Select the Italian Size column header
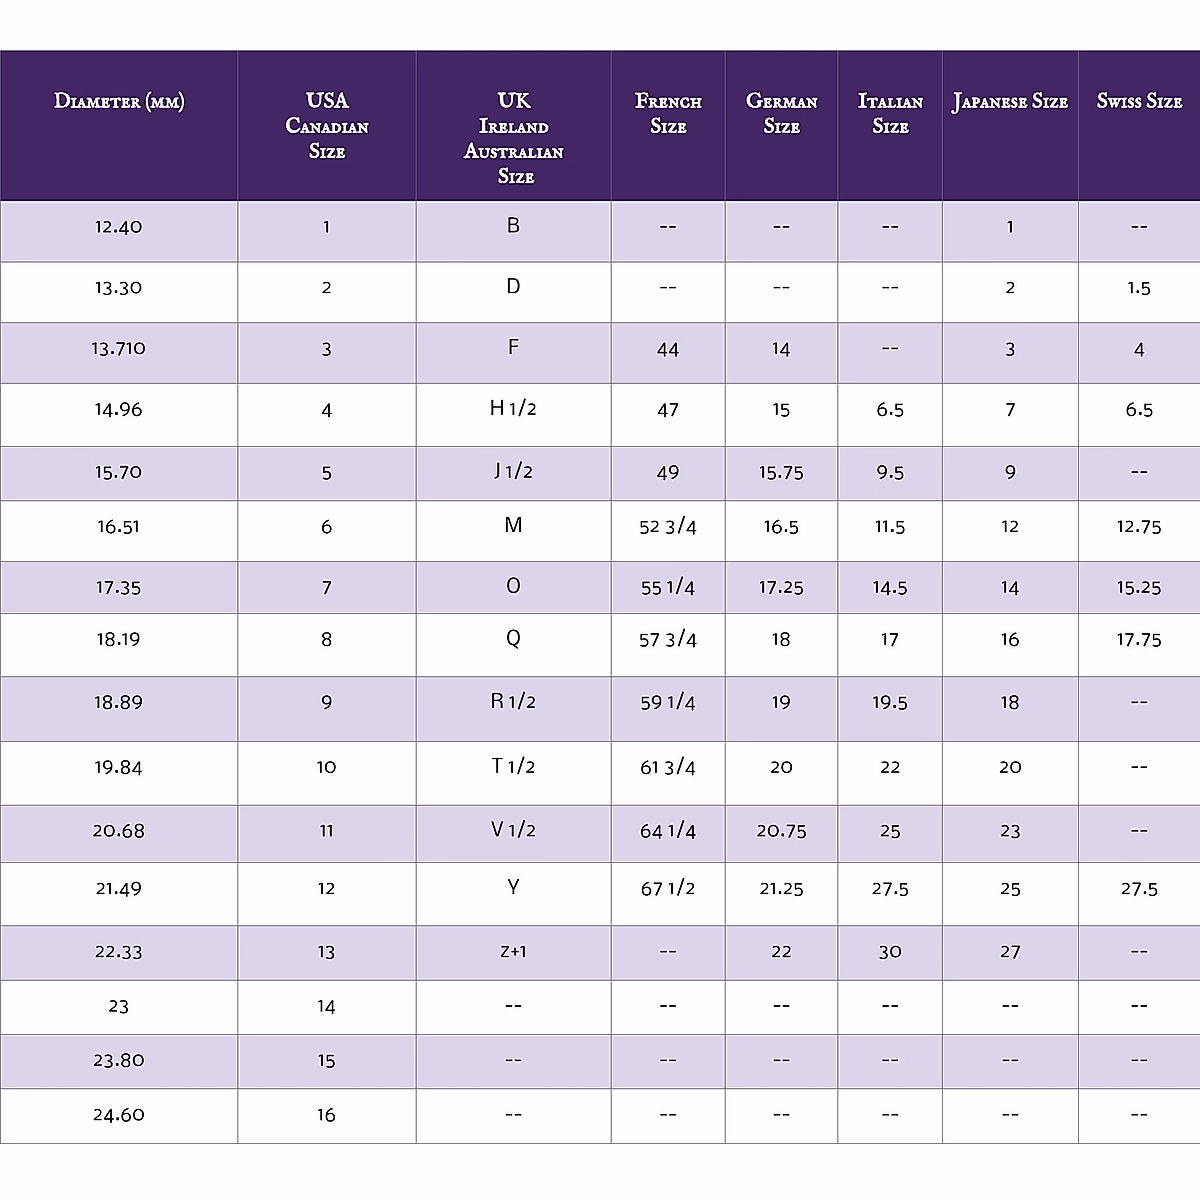 [x=890, y=114]
